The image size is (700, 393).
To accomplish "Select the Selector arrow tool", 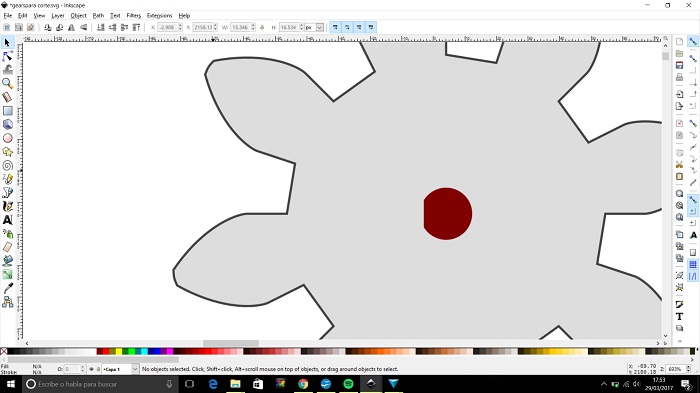I will tap(7, 42).
